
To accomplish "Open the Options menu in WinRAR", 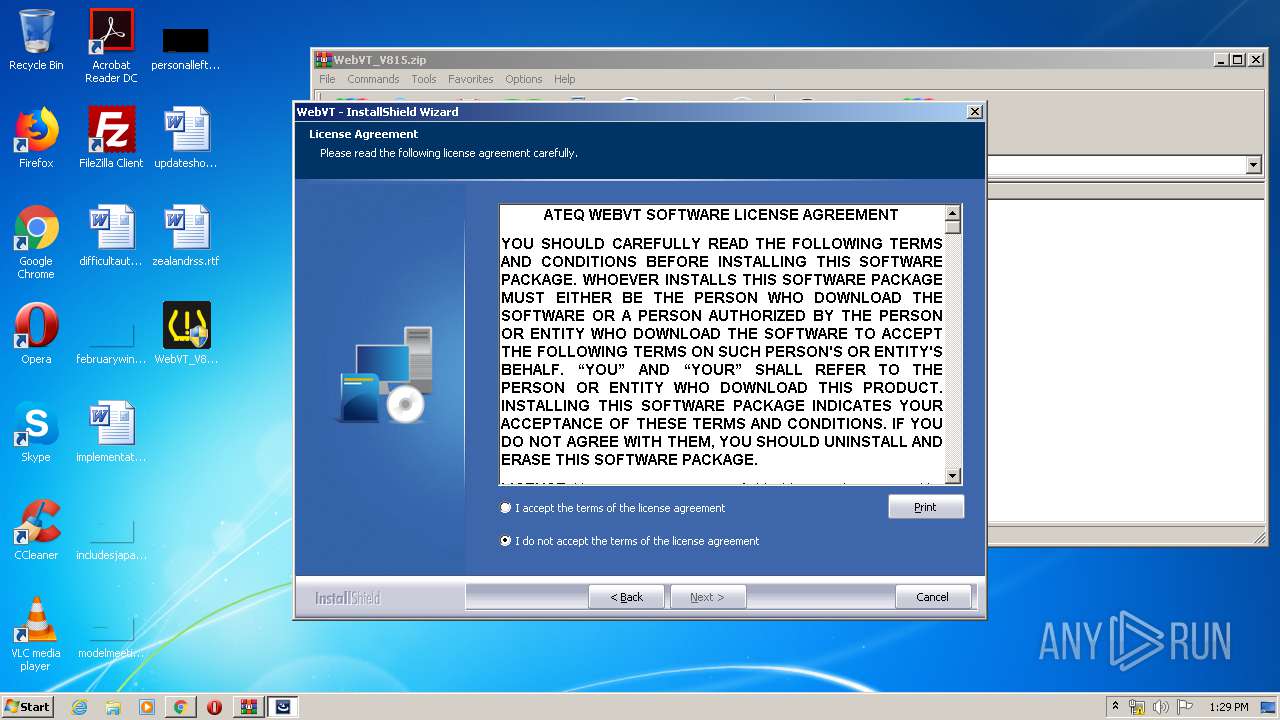I will (523, 79).
